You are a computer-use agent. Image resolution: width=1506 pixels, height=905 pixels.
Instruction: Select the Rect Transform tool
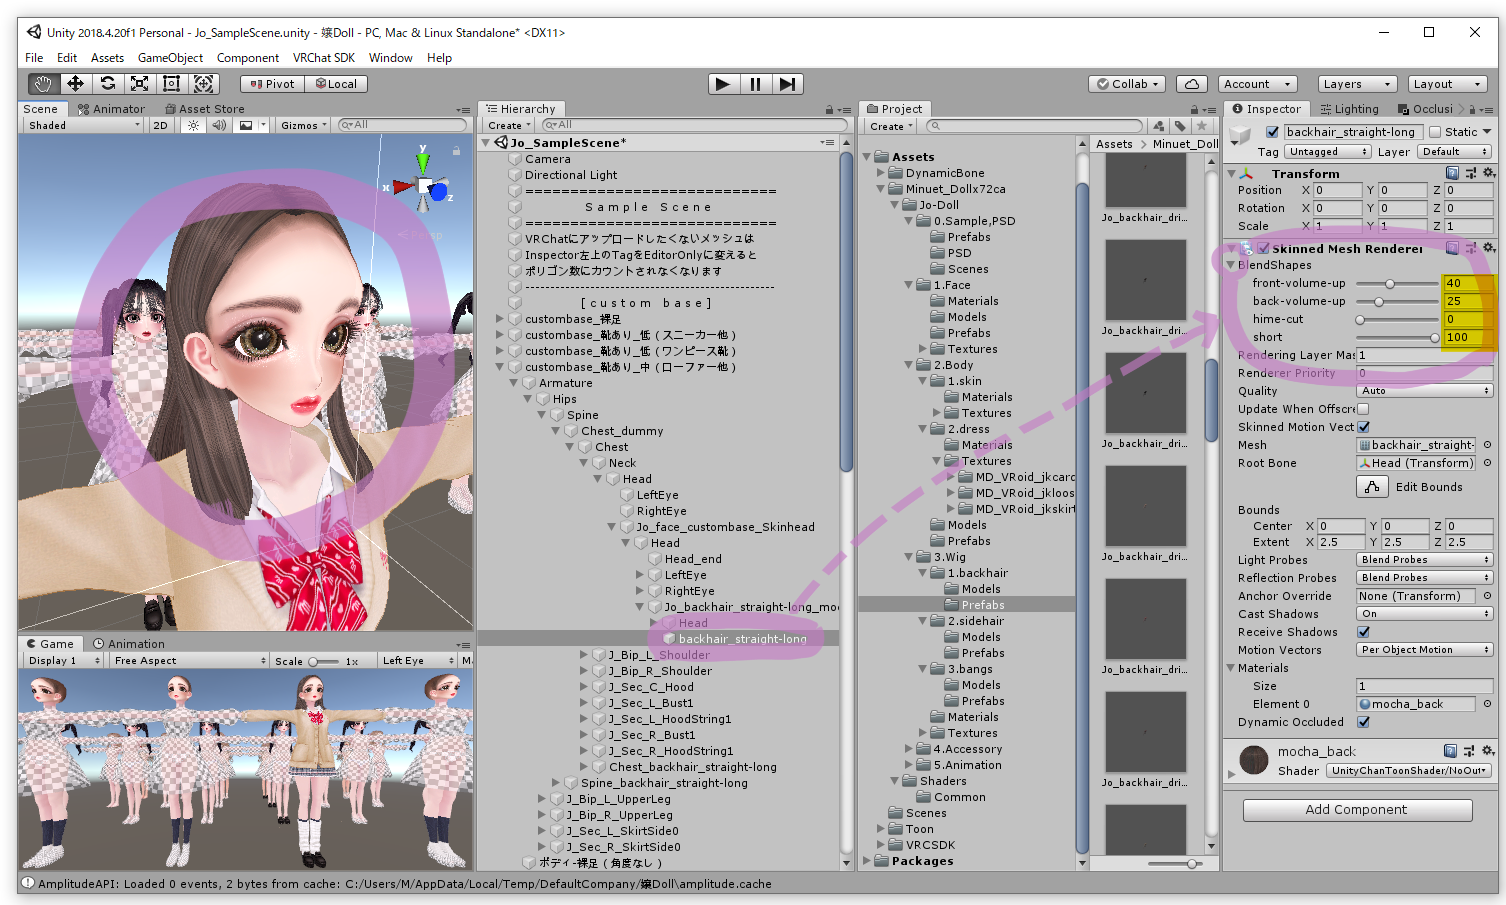pos(171,84)
